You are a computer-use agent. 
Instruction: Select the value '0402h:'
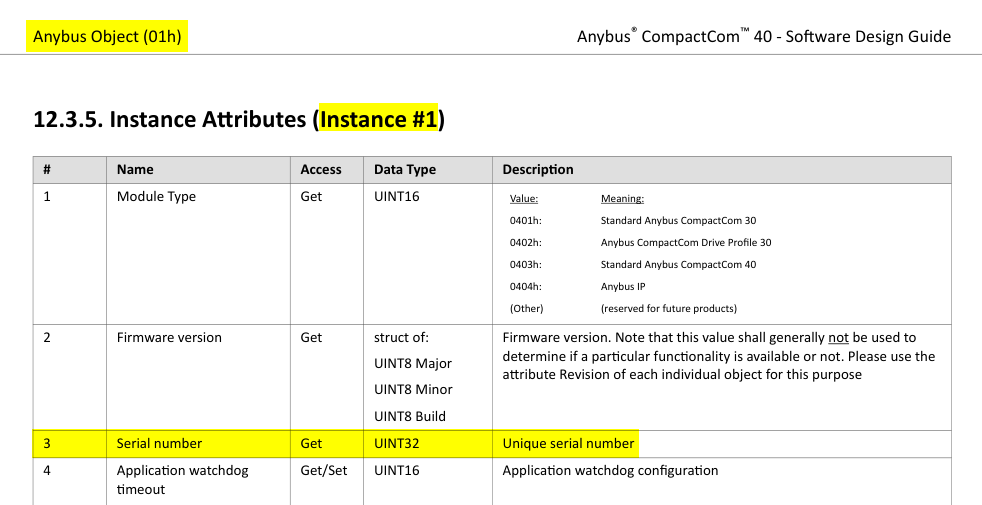pyautogui.click(x=525, y=242)
